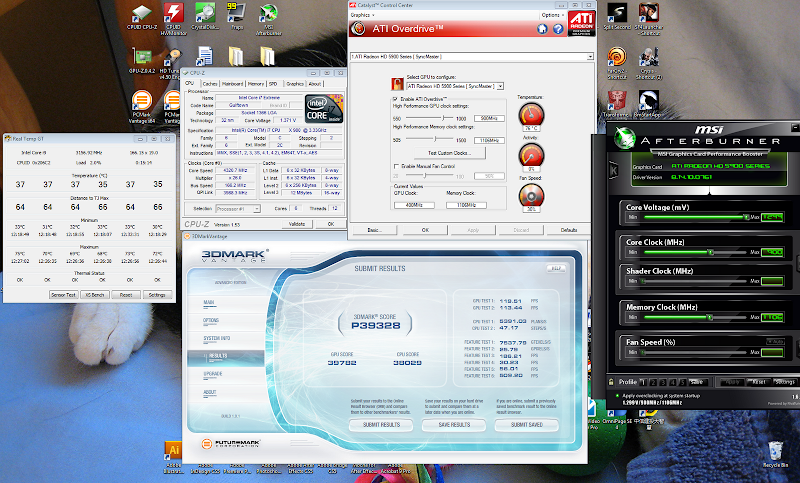Launch the SF4Launcher desktop shortcut
The height and width of the screenshot is (483, 800).
(x=649, y=19)
